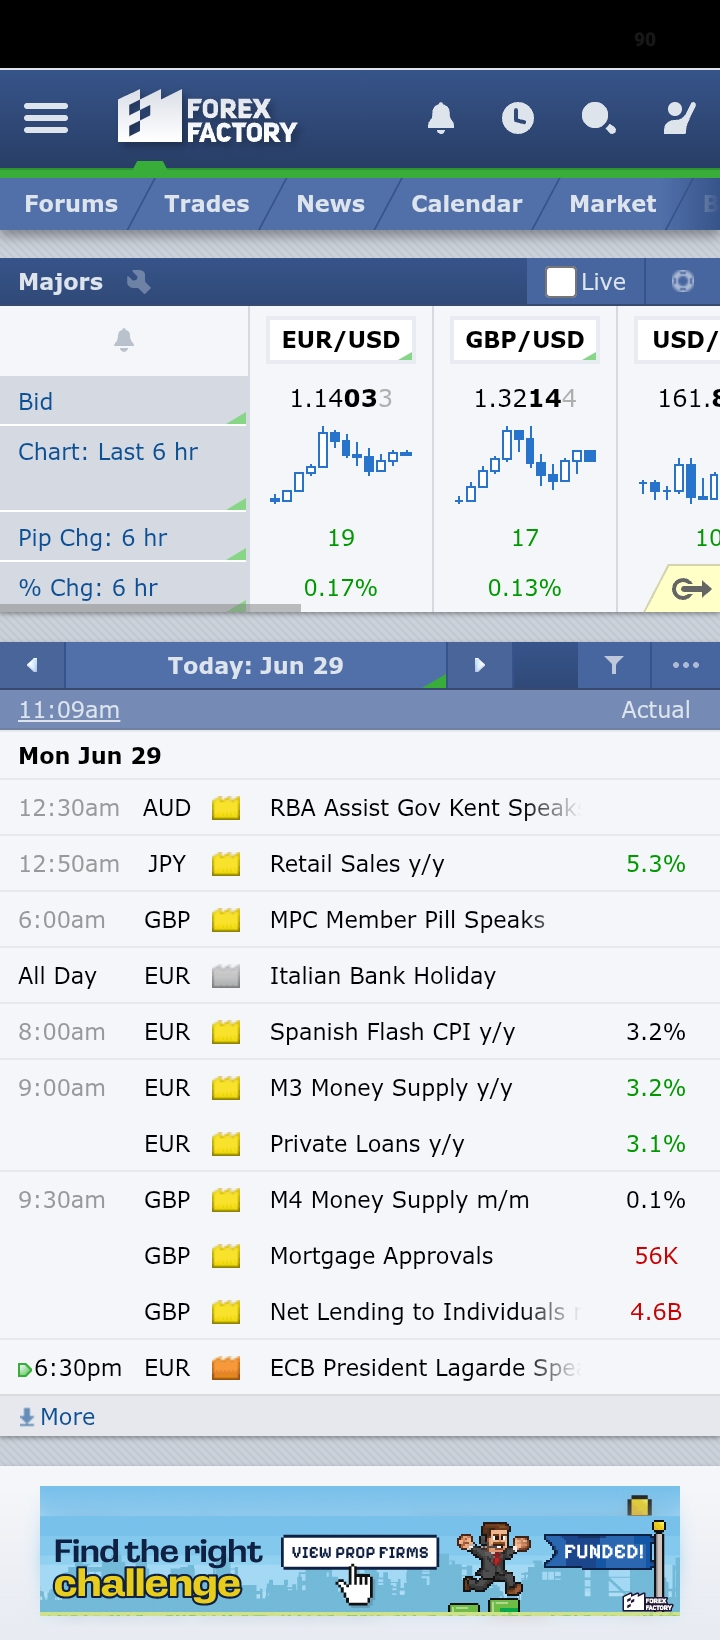Switch to the Calendar tab

(467, 204)
